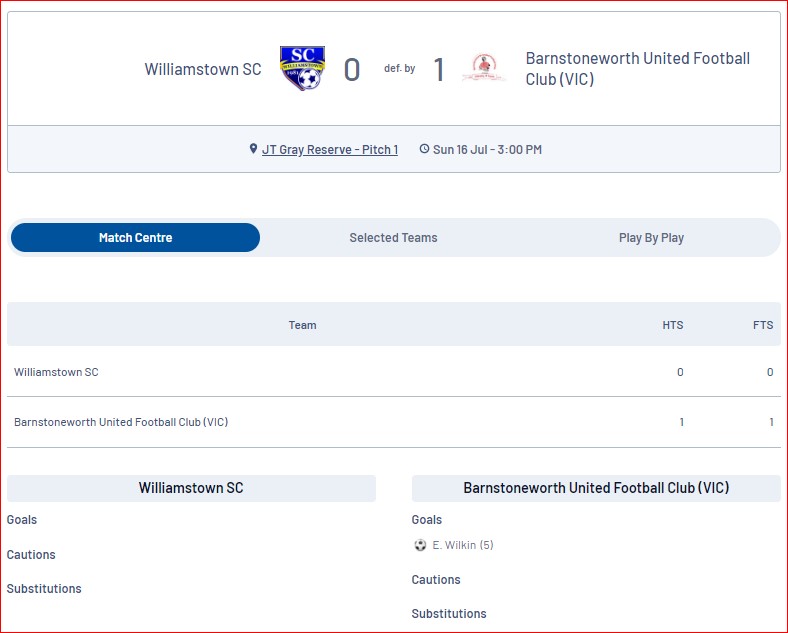This screenshot has height=633, width=788.
Task: Click Williamstown SC panel heading
Action: pyautogui.click(x=191, y=488)
